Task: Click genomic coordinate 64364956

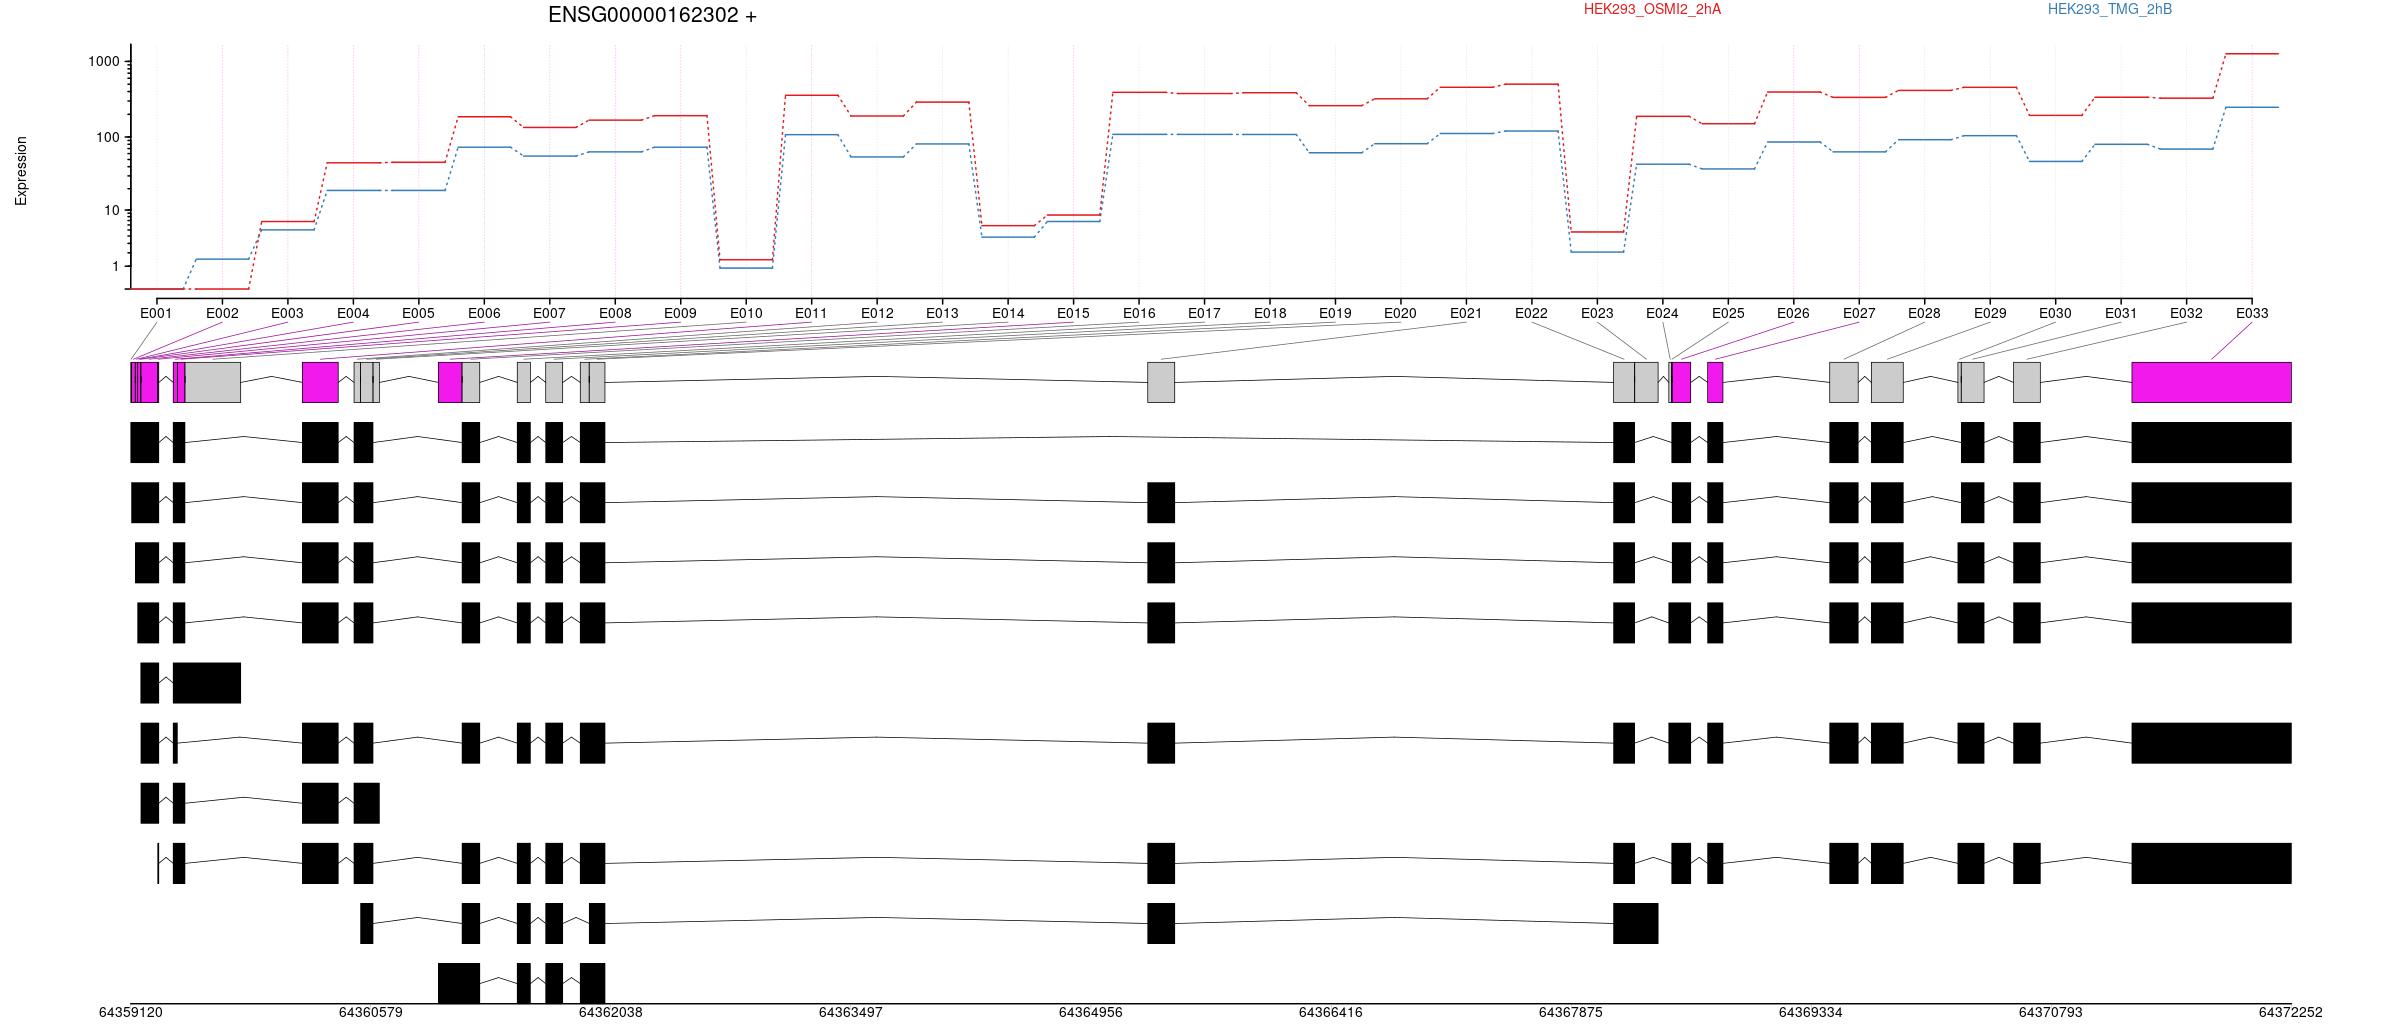Action: click(x=1091, y=1012)
